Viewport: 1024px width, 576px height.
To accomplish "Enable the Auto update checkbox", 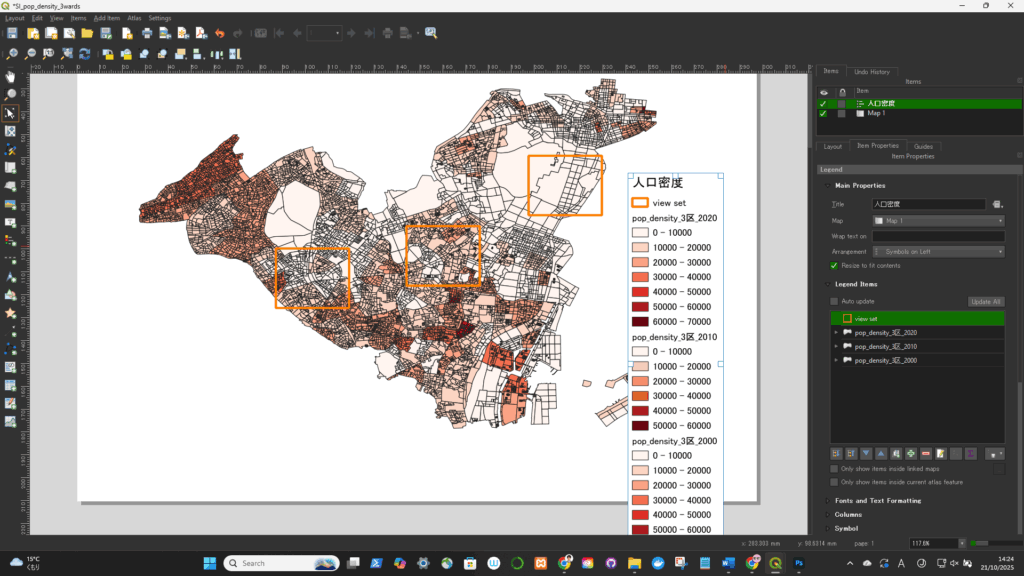I will 834,301.
